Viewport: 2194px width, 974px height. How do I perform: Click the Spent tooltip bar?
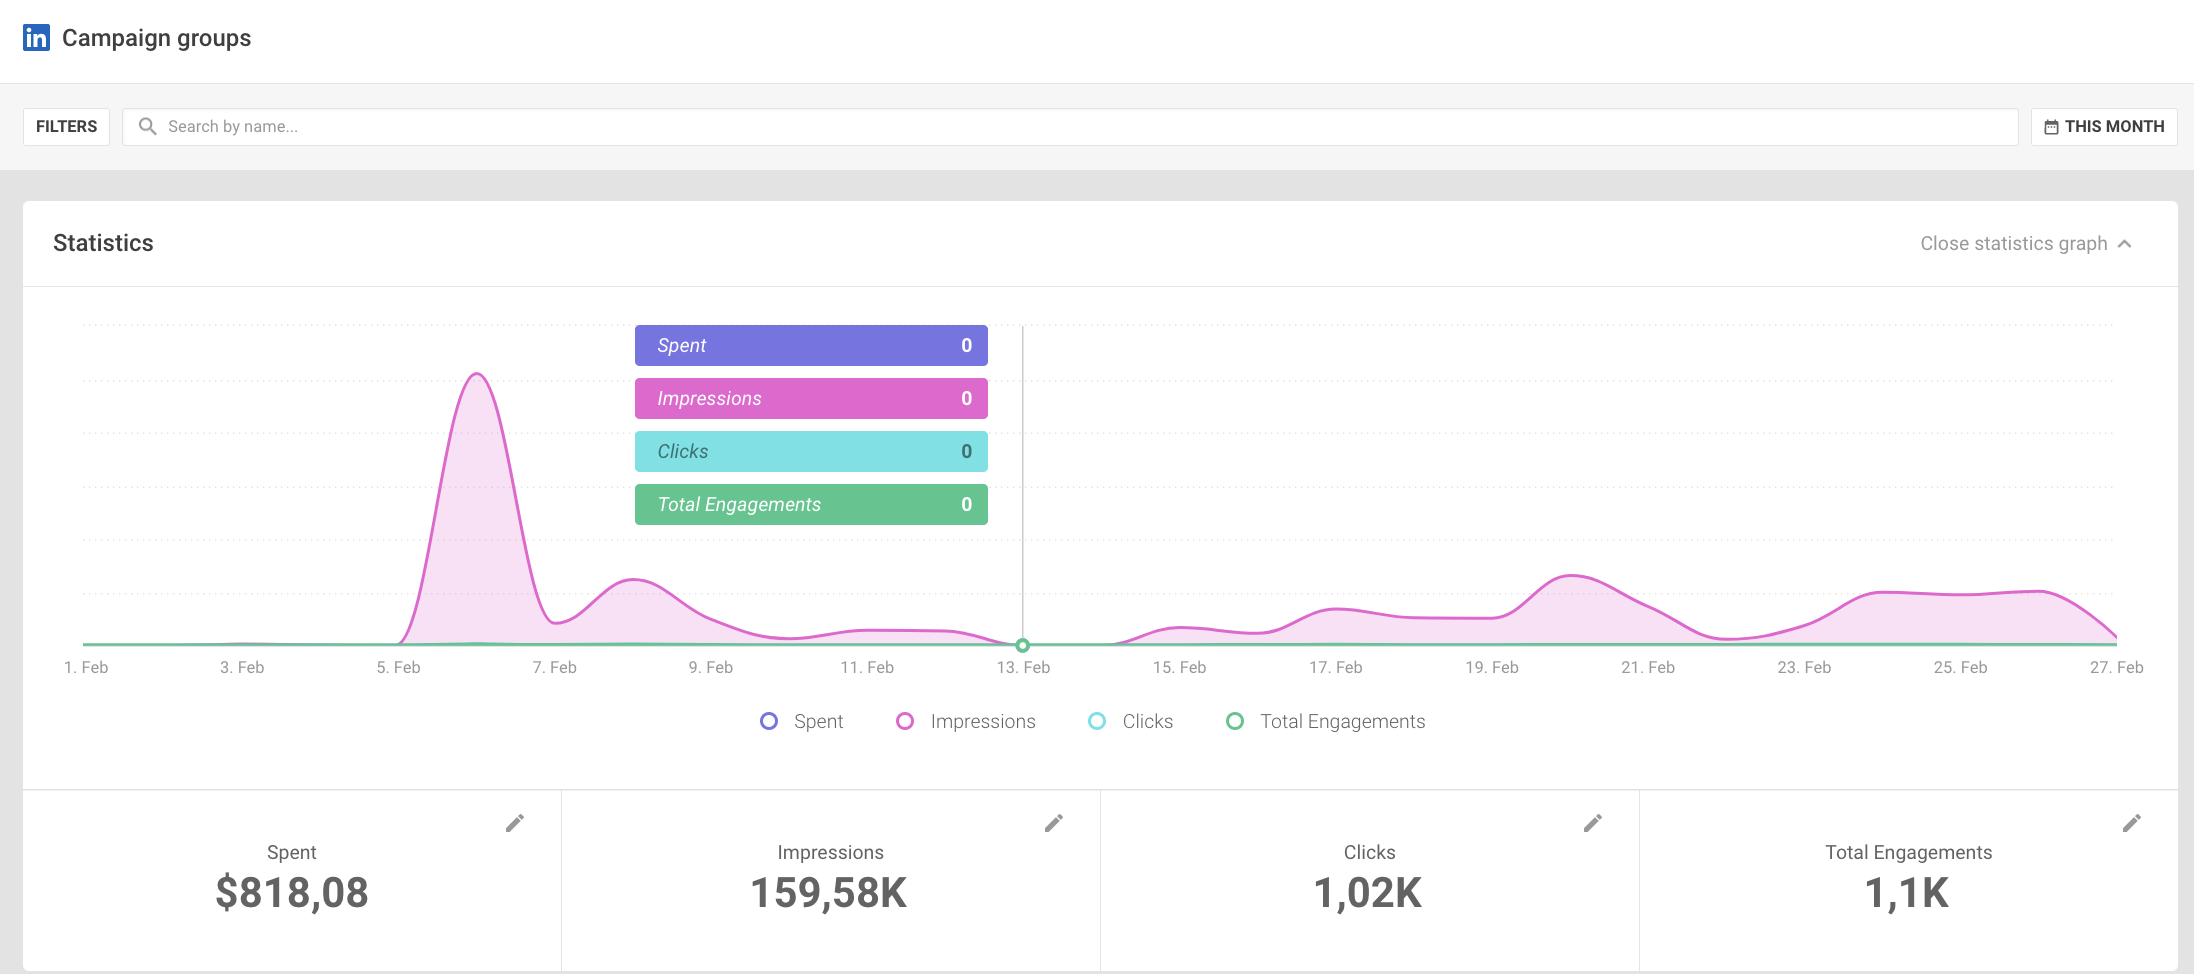811,345
